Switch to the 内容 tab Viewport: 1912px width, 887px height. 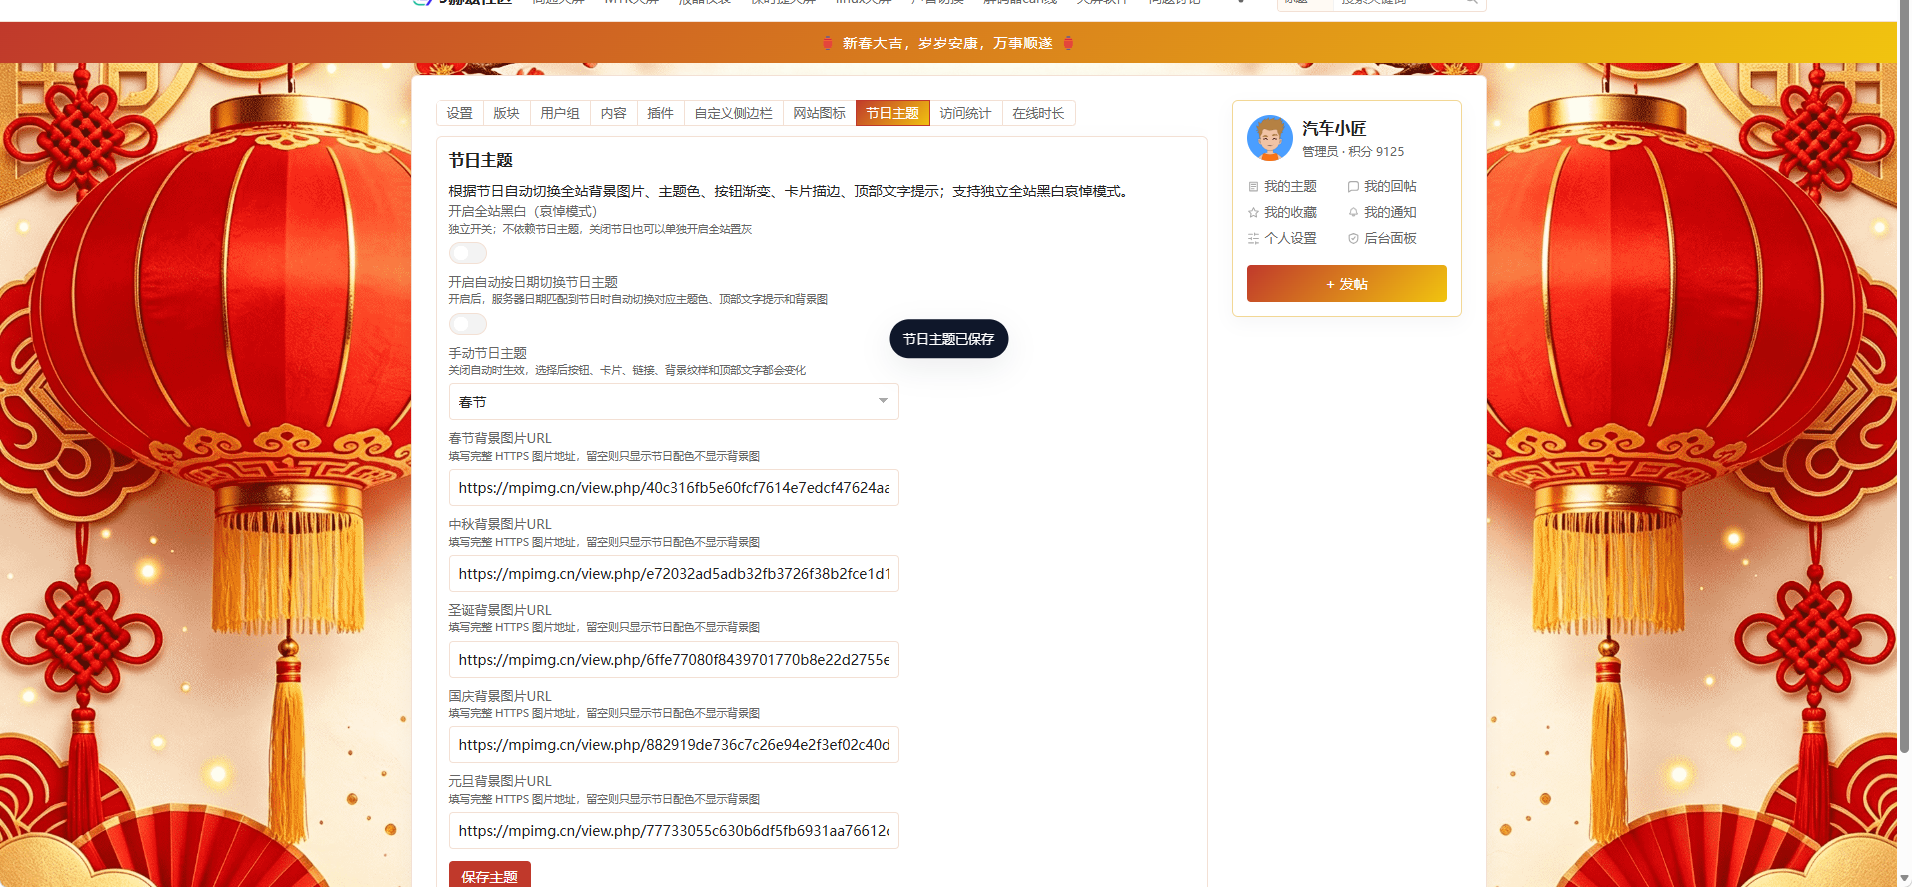(613, 113)
